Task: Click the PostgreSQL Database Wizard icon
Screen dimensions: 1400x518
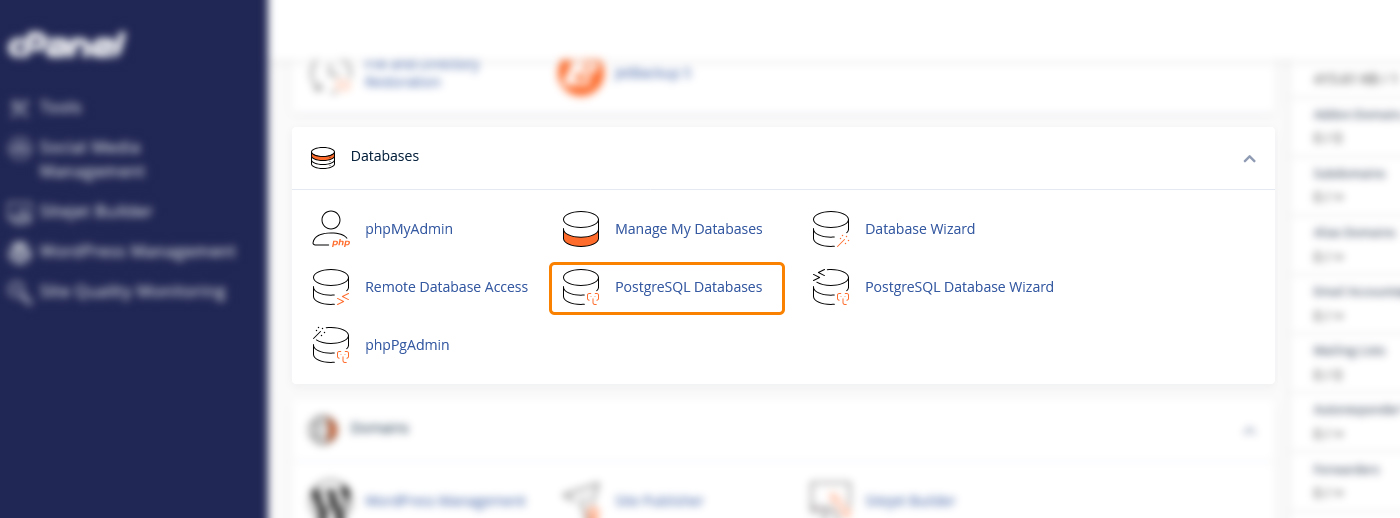Action: [830, 287]
